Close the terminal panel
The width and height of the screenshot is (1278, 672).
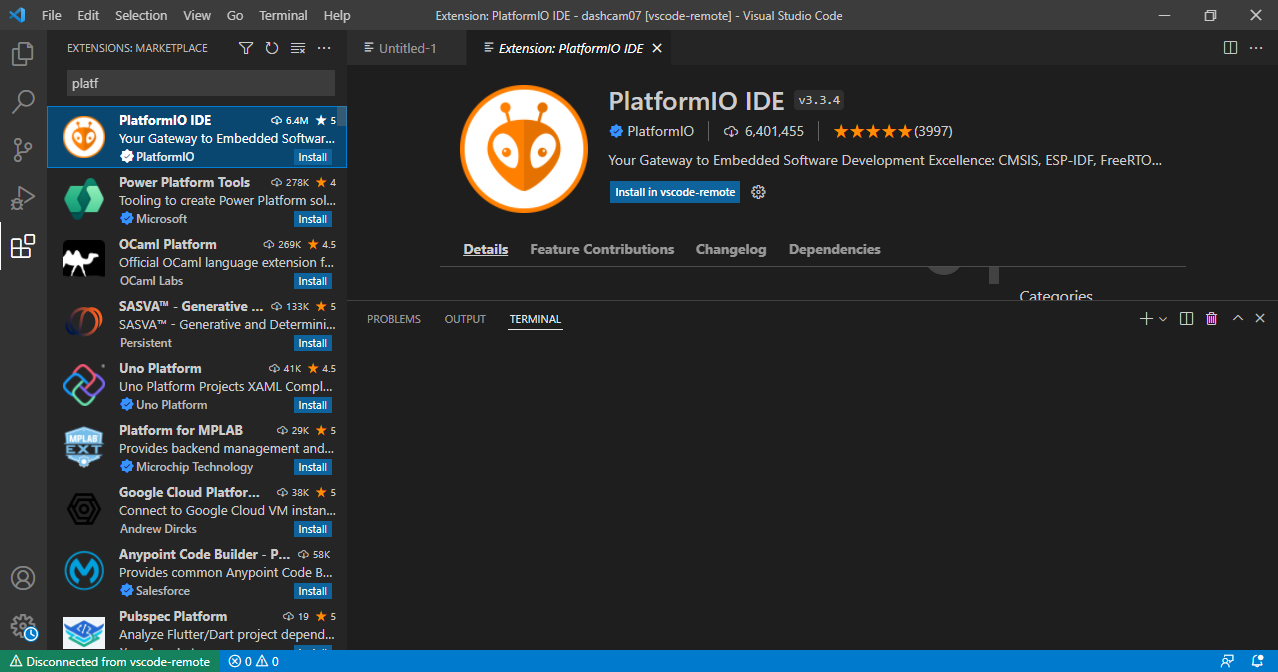(x=1260, y=319)
